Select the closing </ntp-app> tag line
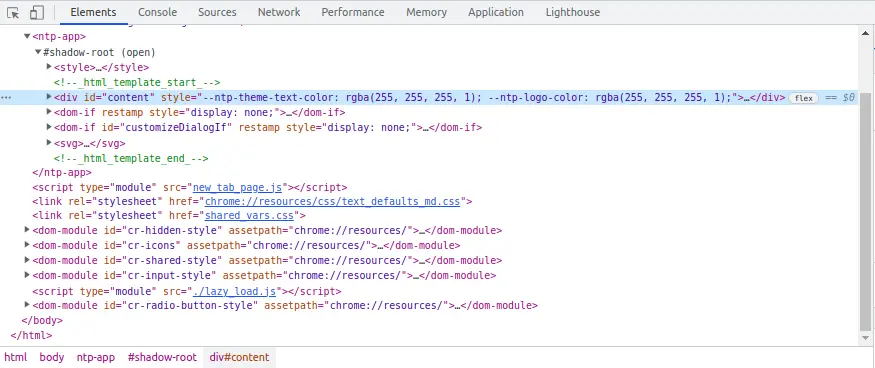This screenshot has height=368, width=875. click(62, 173)
